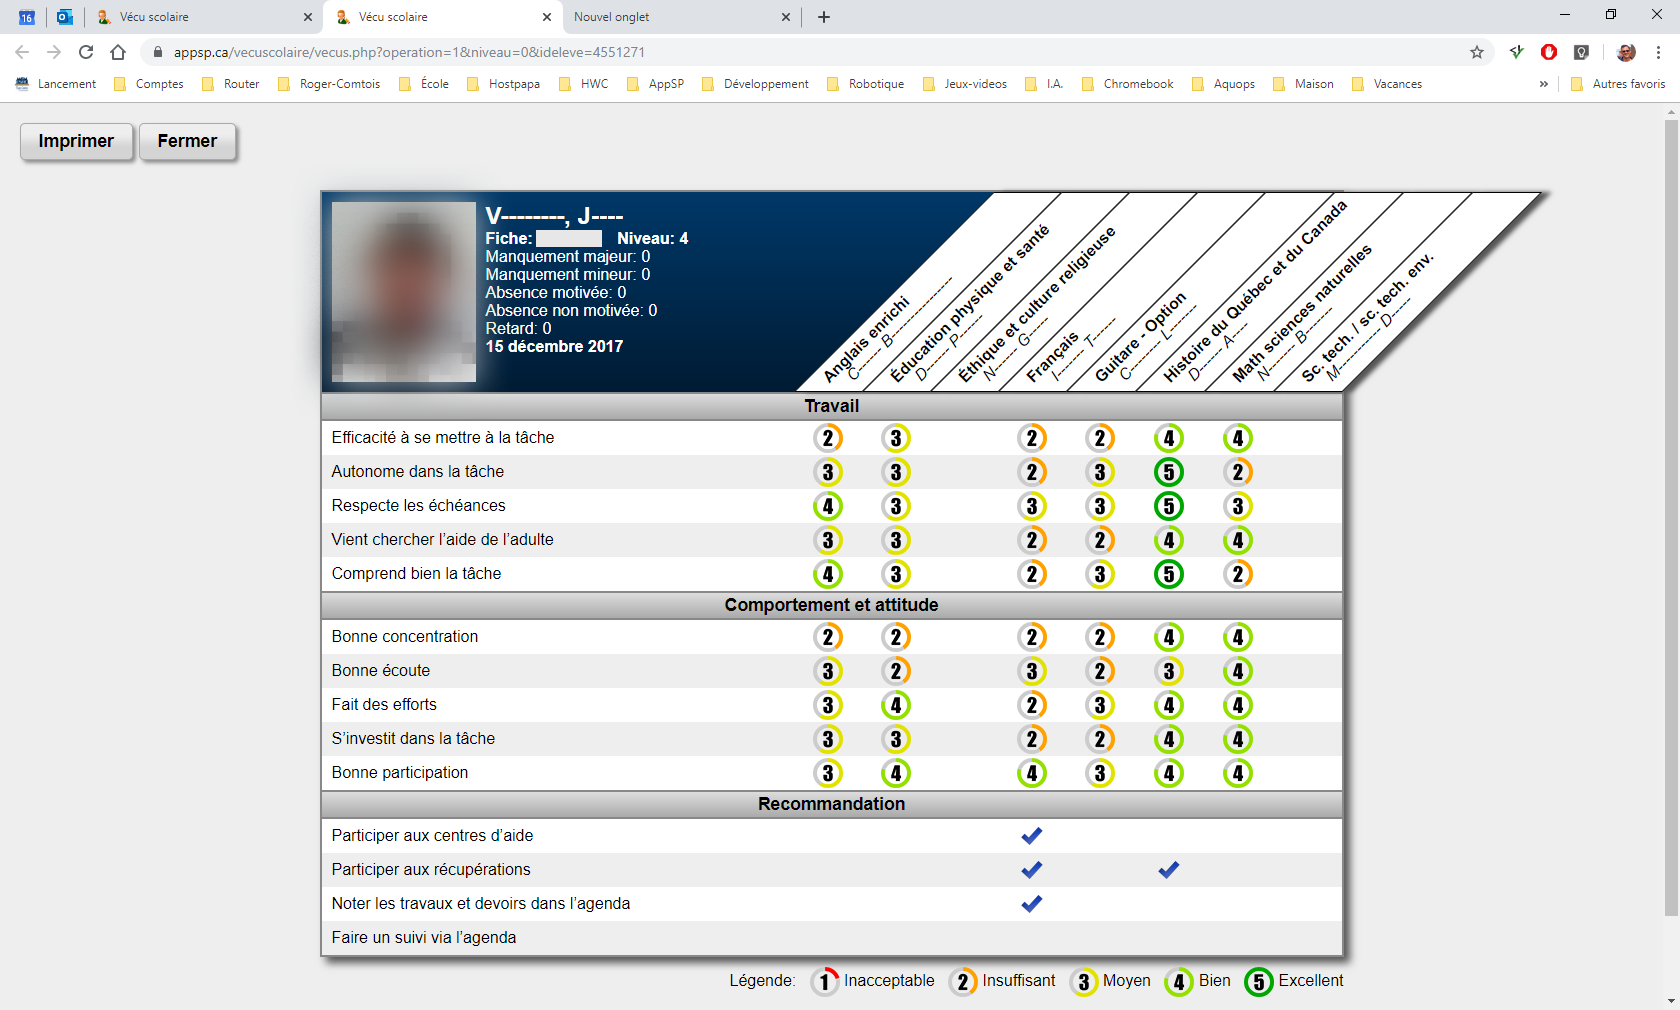Image resolution: width=1680 pixels, height=1010 pixels.
Task: Open pinned Outlook tab
Action: click(64, 17)
